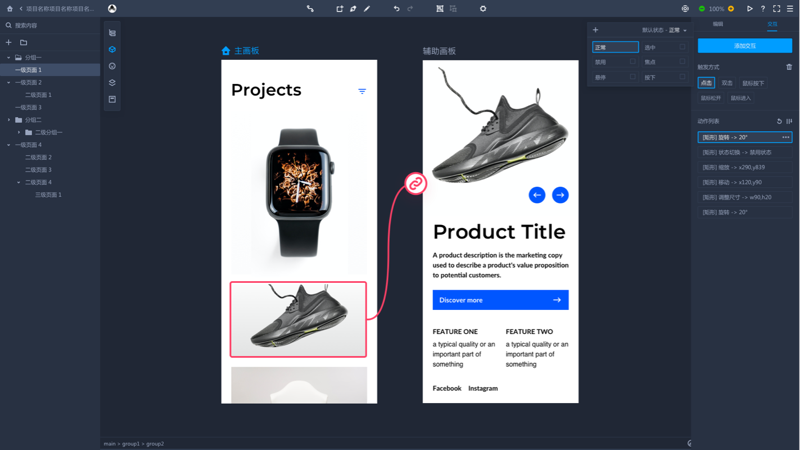Click the home icon in top bar
800x450 pixels.
9,8
